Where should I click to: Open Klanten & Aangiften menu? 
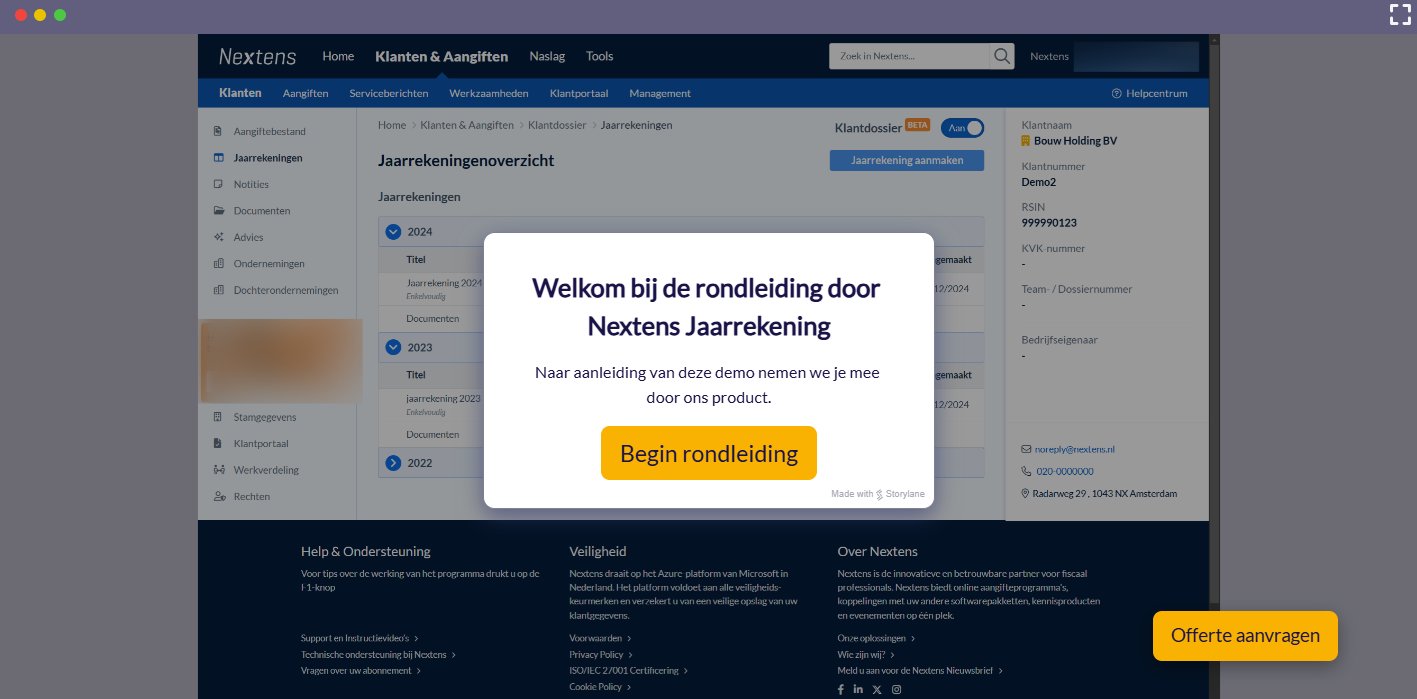[441, 56]
